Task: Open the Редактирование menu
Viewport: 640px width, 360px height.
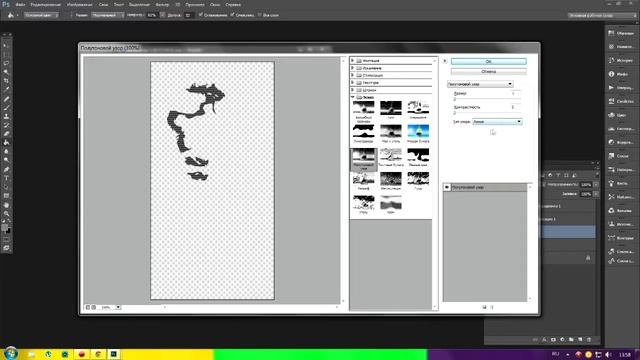Action: pyautogui.click(x=45, y=4)
